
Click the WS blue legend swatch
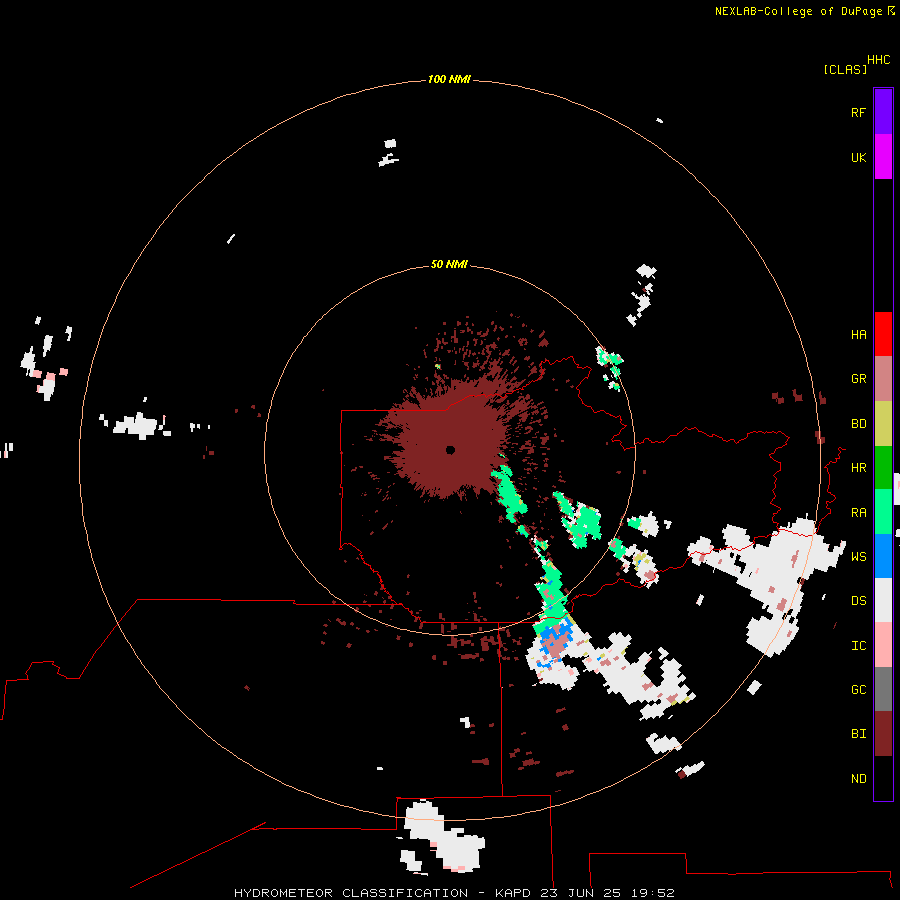point(883,556)
